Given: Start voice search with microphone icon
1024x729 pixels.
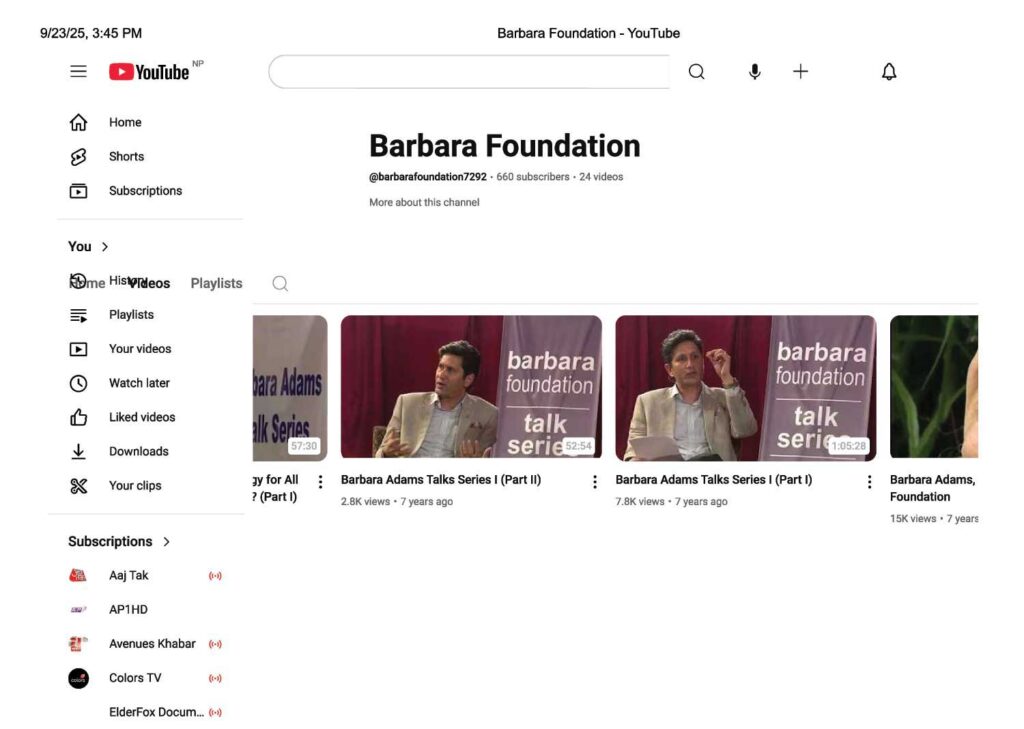Looking at the screenshot, I should coord(755,72).
